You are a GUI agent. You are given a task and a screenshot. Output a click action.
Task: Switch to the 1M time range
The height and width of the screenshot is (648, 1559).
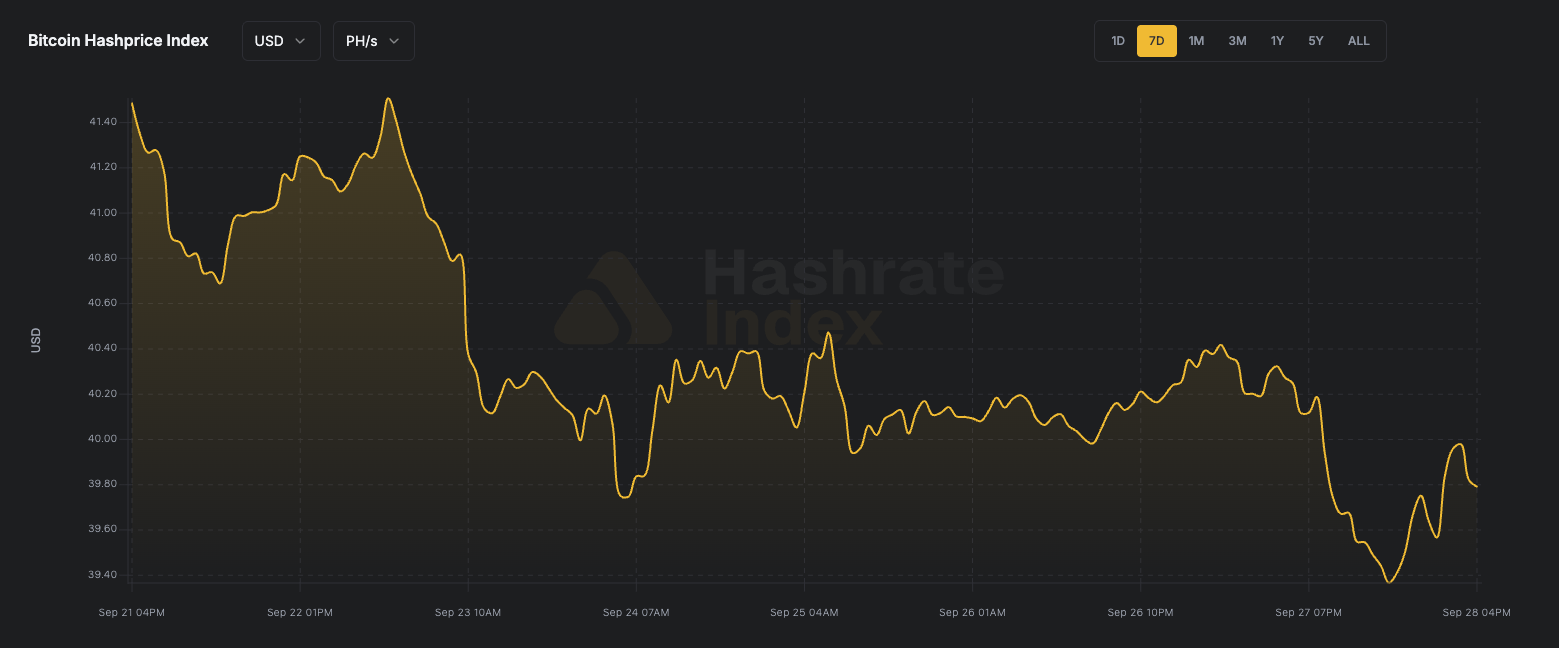click(x=1196, y=41)
